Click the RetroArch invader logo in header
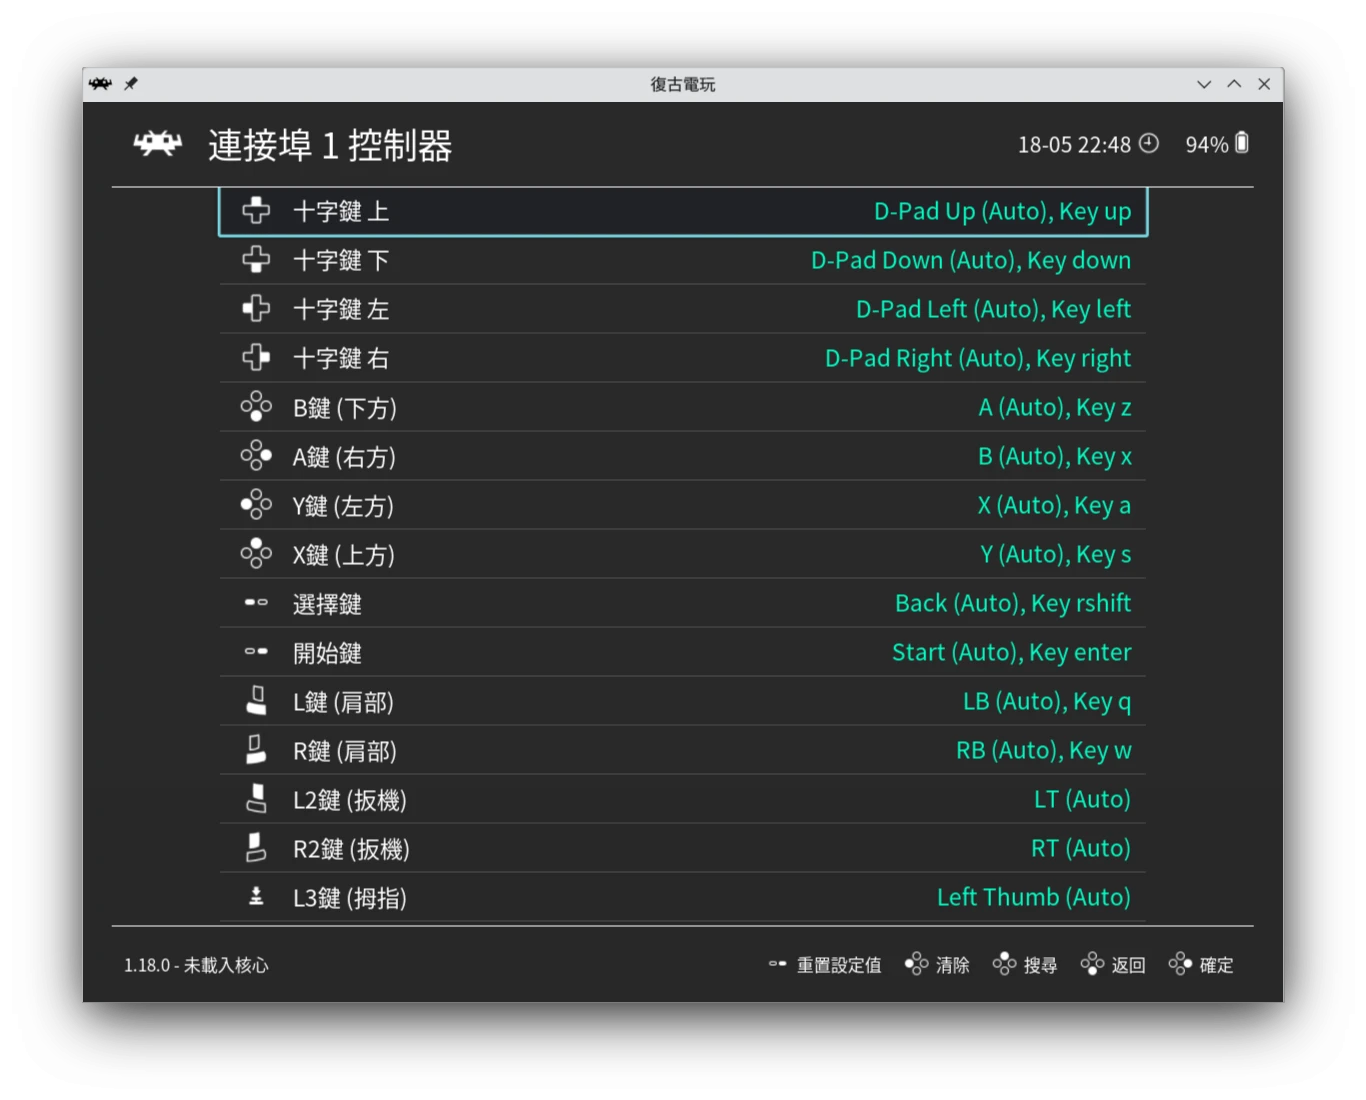1366x1100 pixels. [x=158, y=145]
